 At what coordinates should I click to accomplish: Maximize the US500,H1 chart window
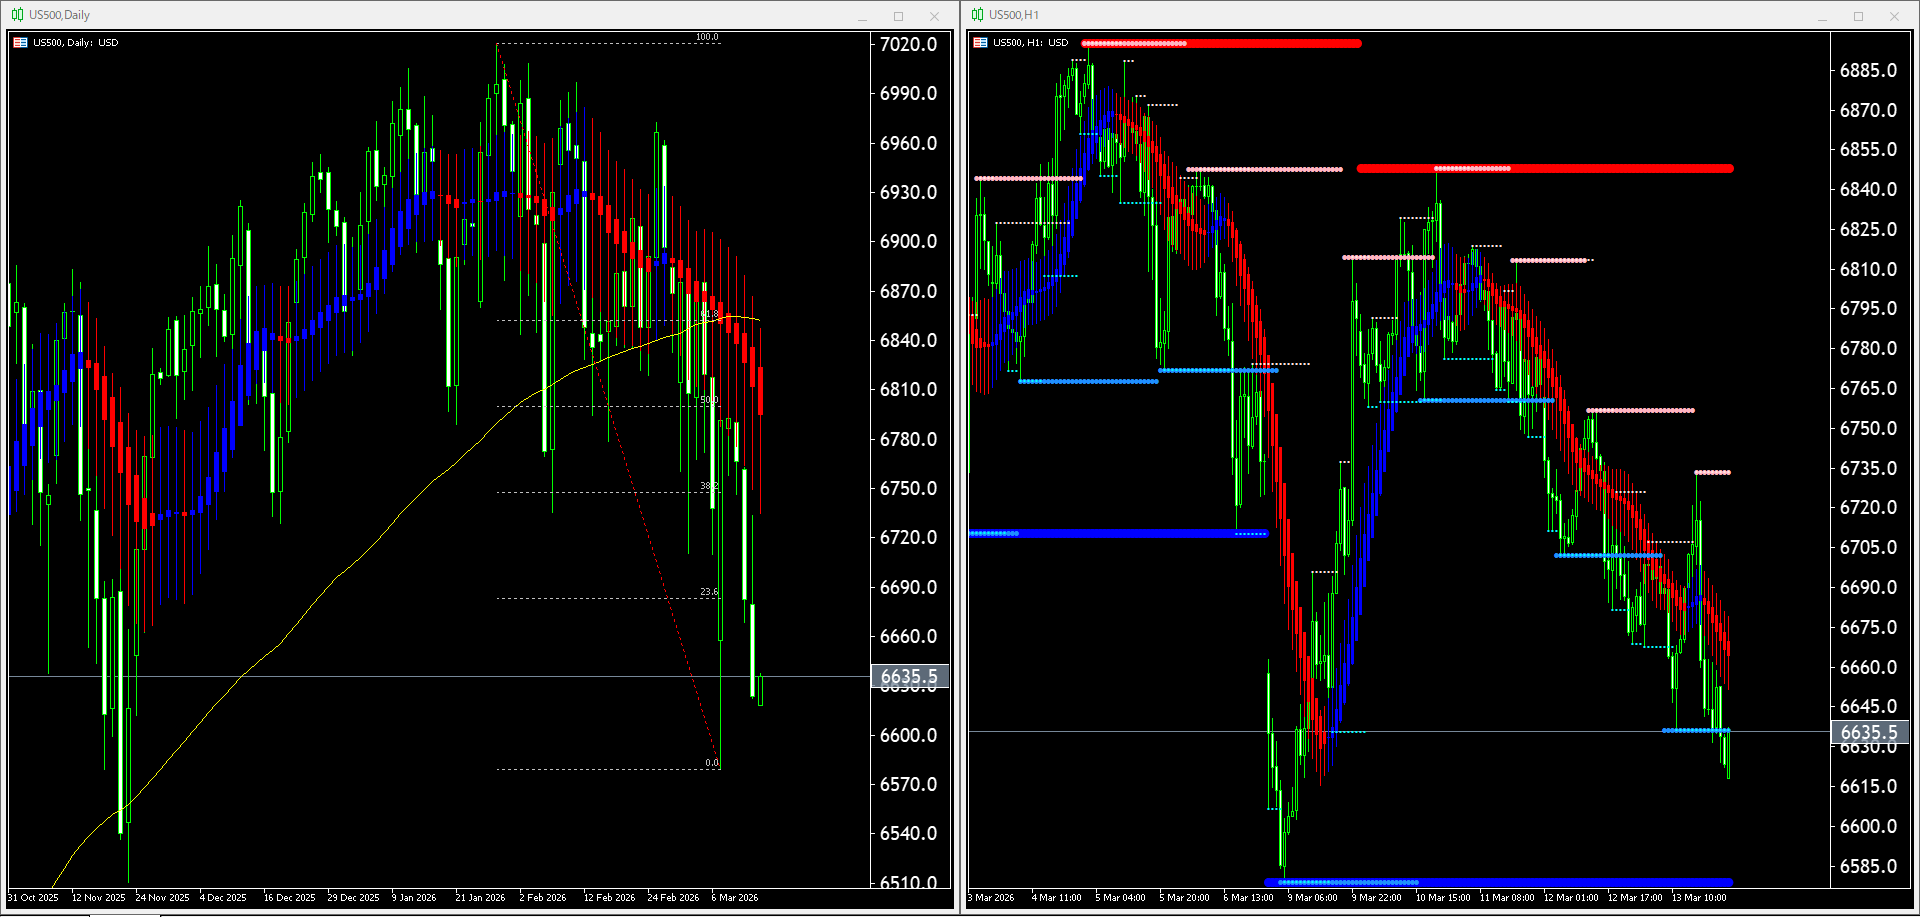[x=1858, y=16]
